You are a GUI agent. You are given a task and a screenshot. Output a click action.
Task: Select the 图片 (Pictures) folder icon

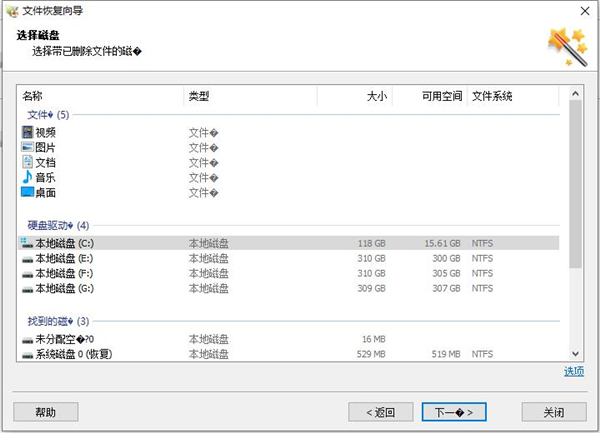[x=27, y=147]
